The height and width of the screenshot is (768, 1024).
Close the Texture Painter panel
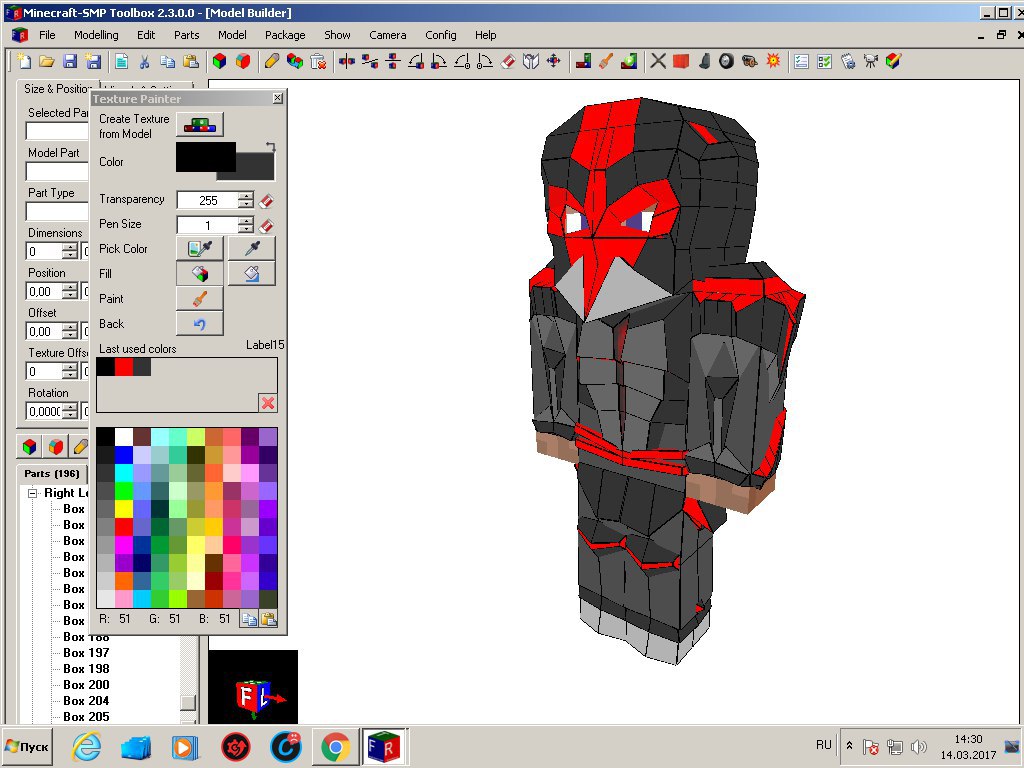(278, 98)
